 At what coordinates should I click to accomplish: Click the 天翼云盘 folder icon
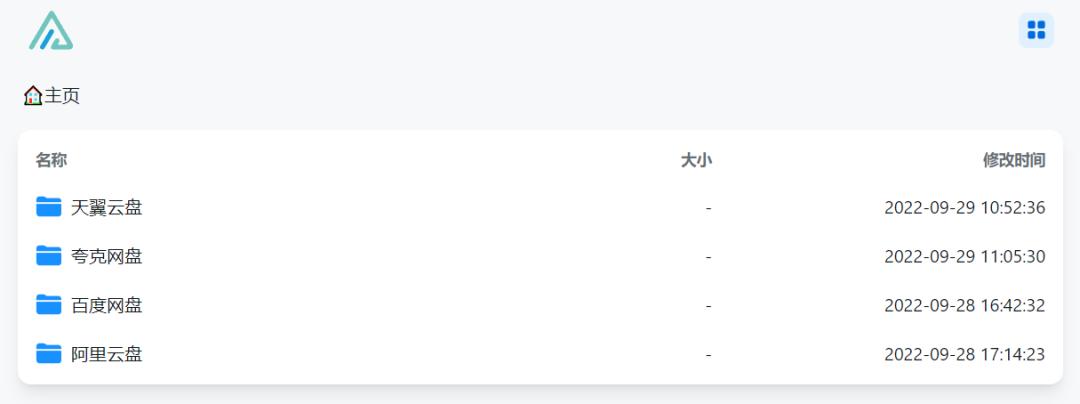49,207
